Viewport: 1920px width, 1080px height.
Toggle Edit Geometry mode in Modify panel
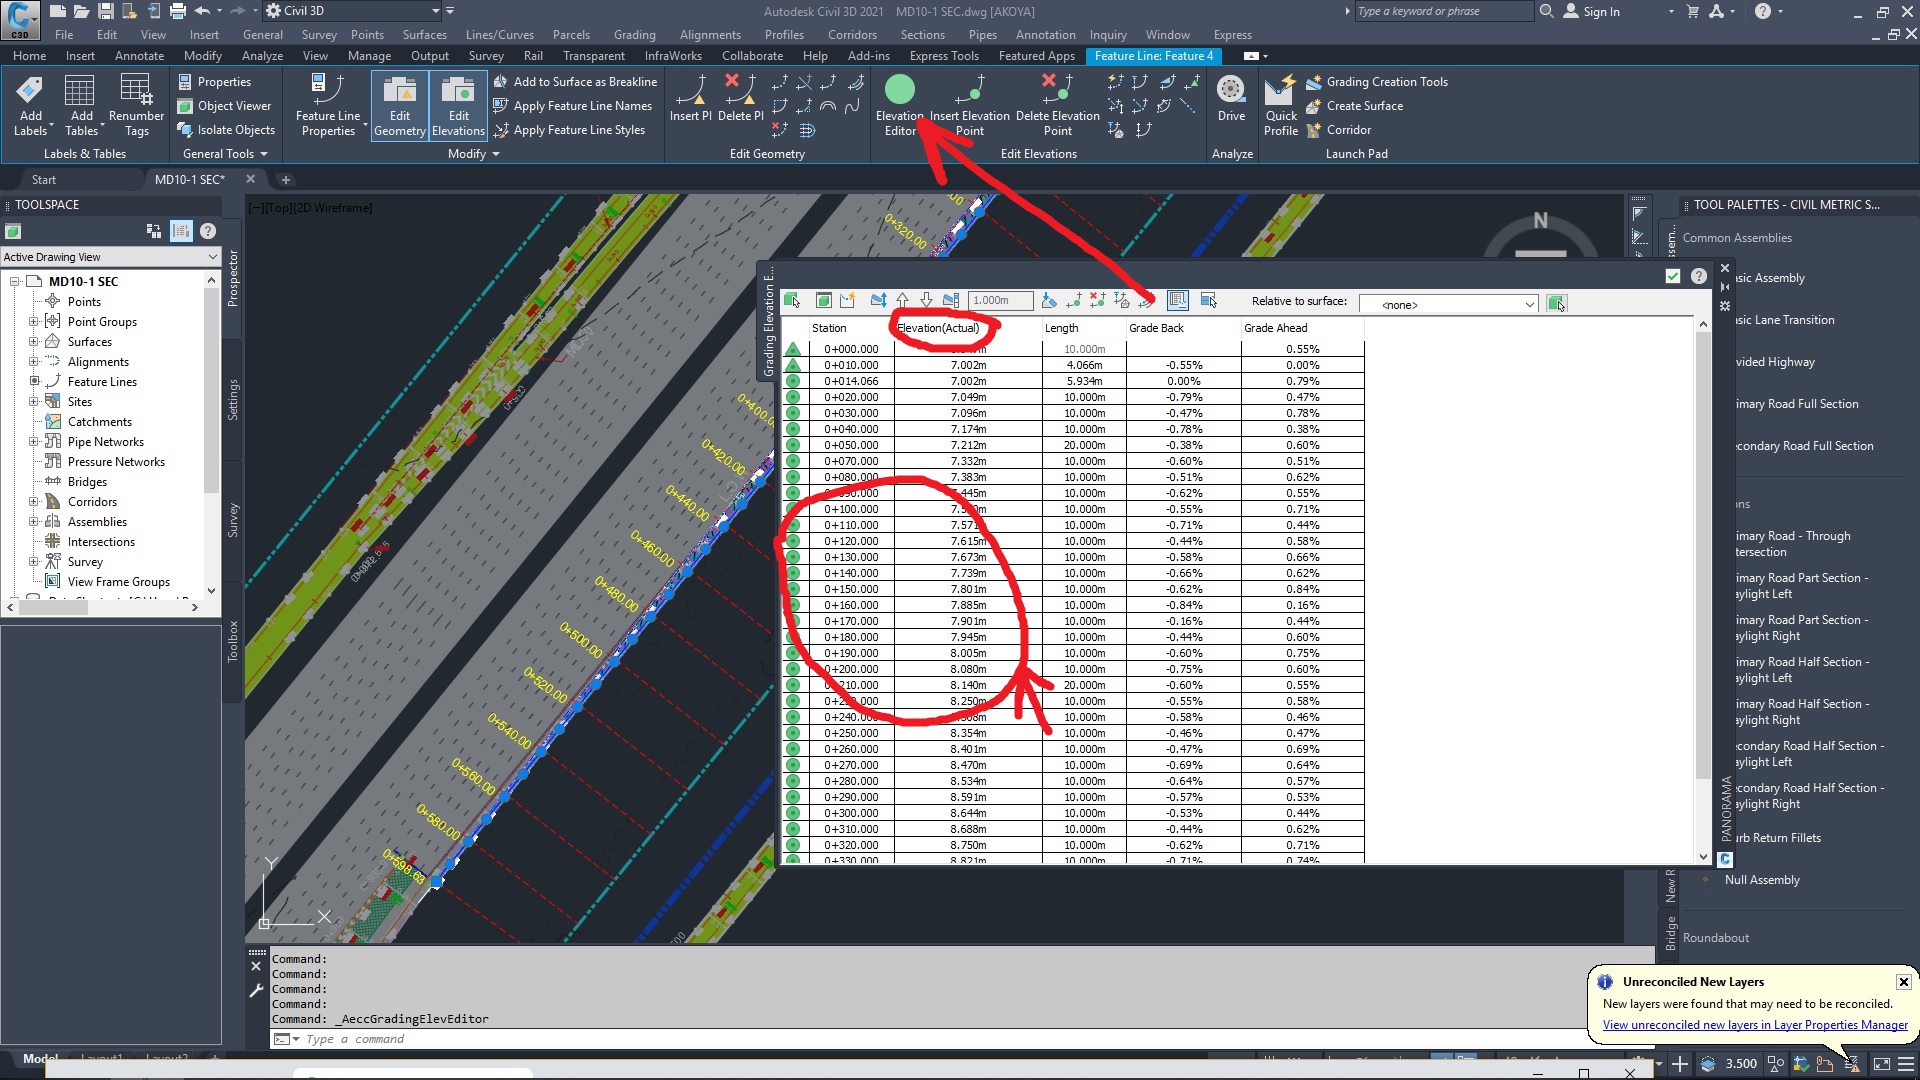[400, 105]
